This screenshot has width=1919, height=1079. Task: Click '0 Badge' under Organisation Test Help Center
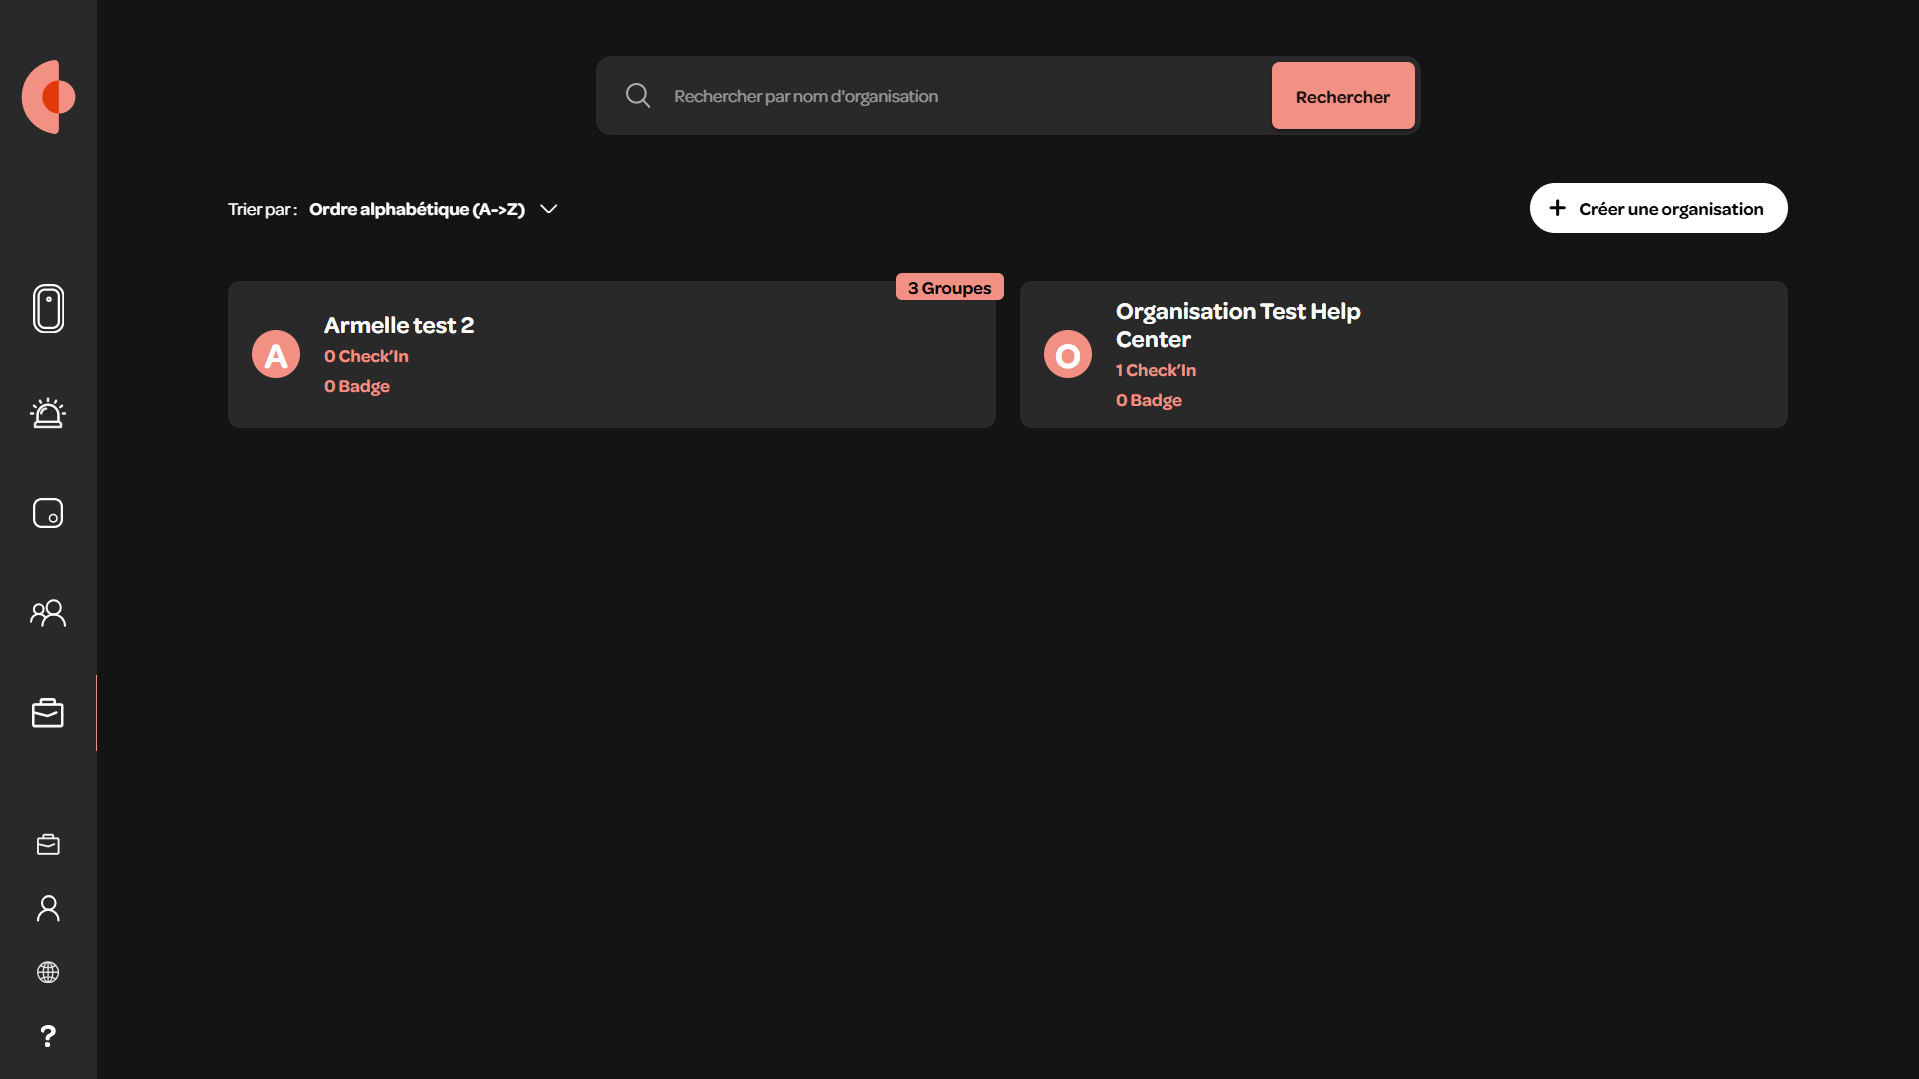(1149, 400)
